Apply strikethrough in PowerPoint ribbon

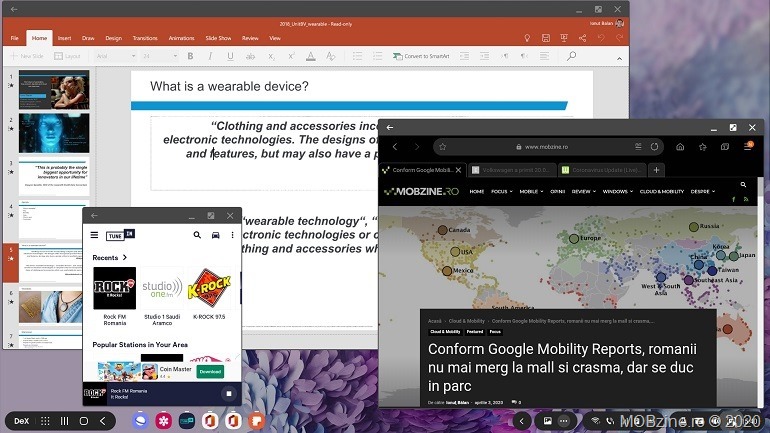coord(250,56)
